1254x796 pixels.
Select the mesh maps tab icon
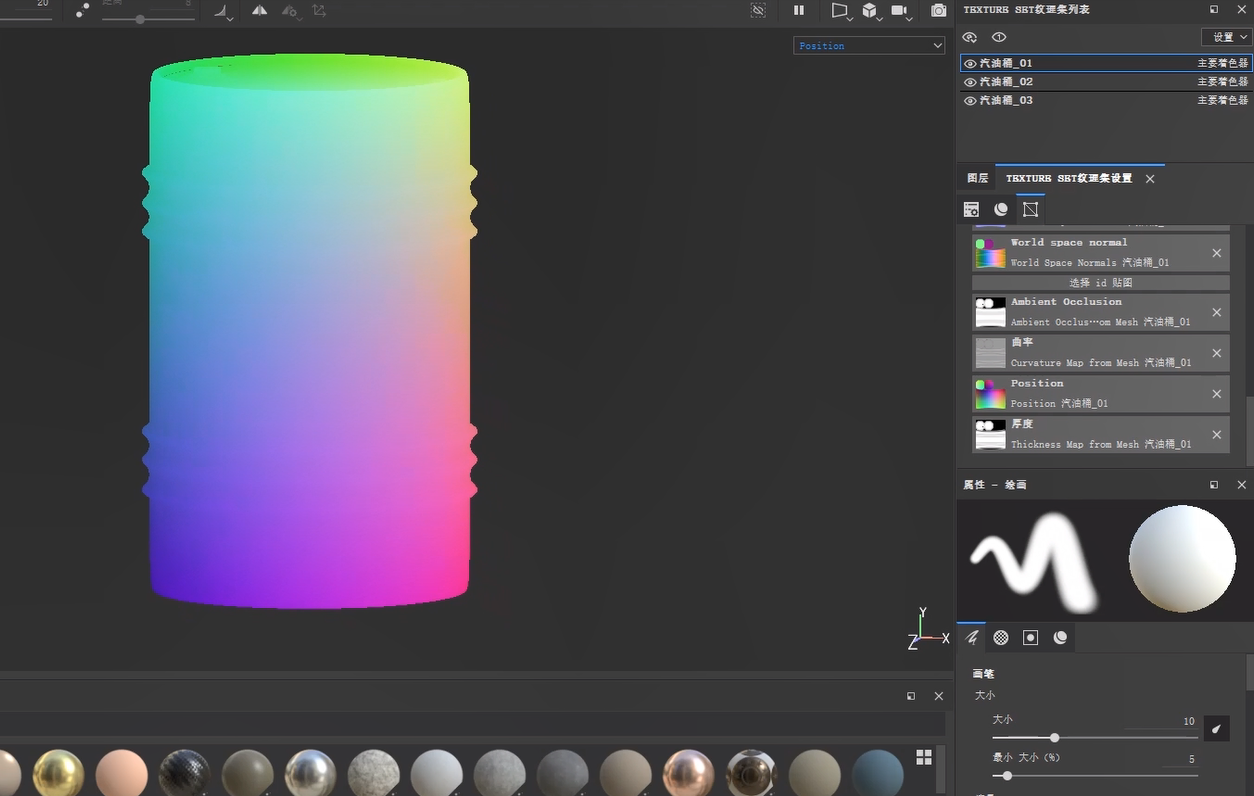(1030, 209)
